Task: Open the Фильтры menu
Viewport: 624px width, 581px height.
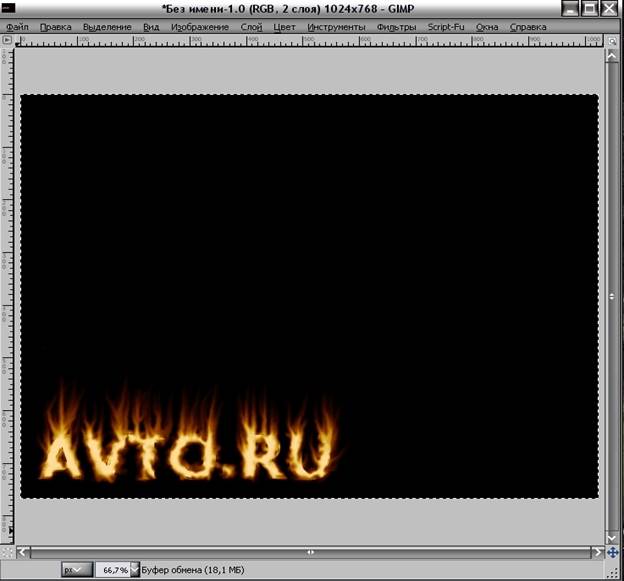Action: click(396, 27)
